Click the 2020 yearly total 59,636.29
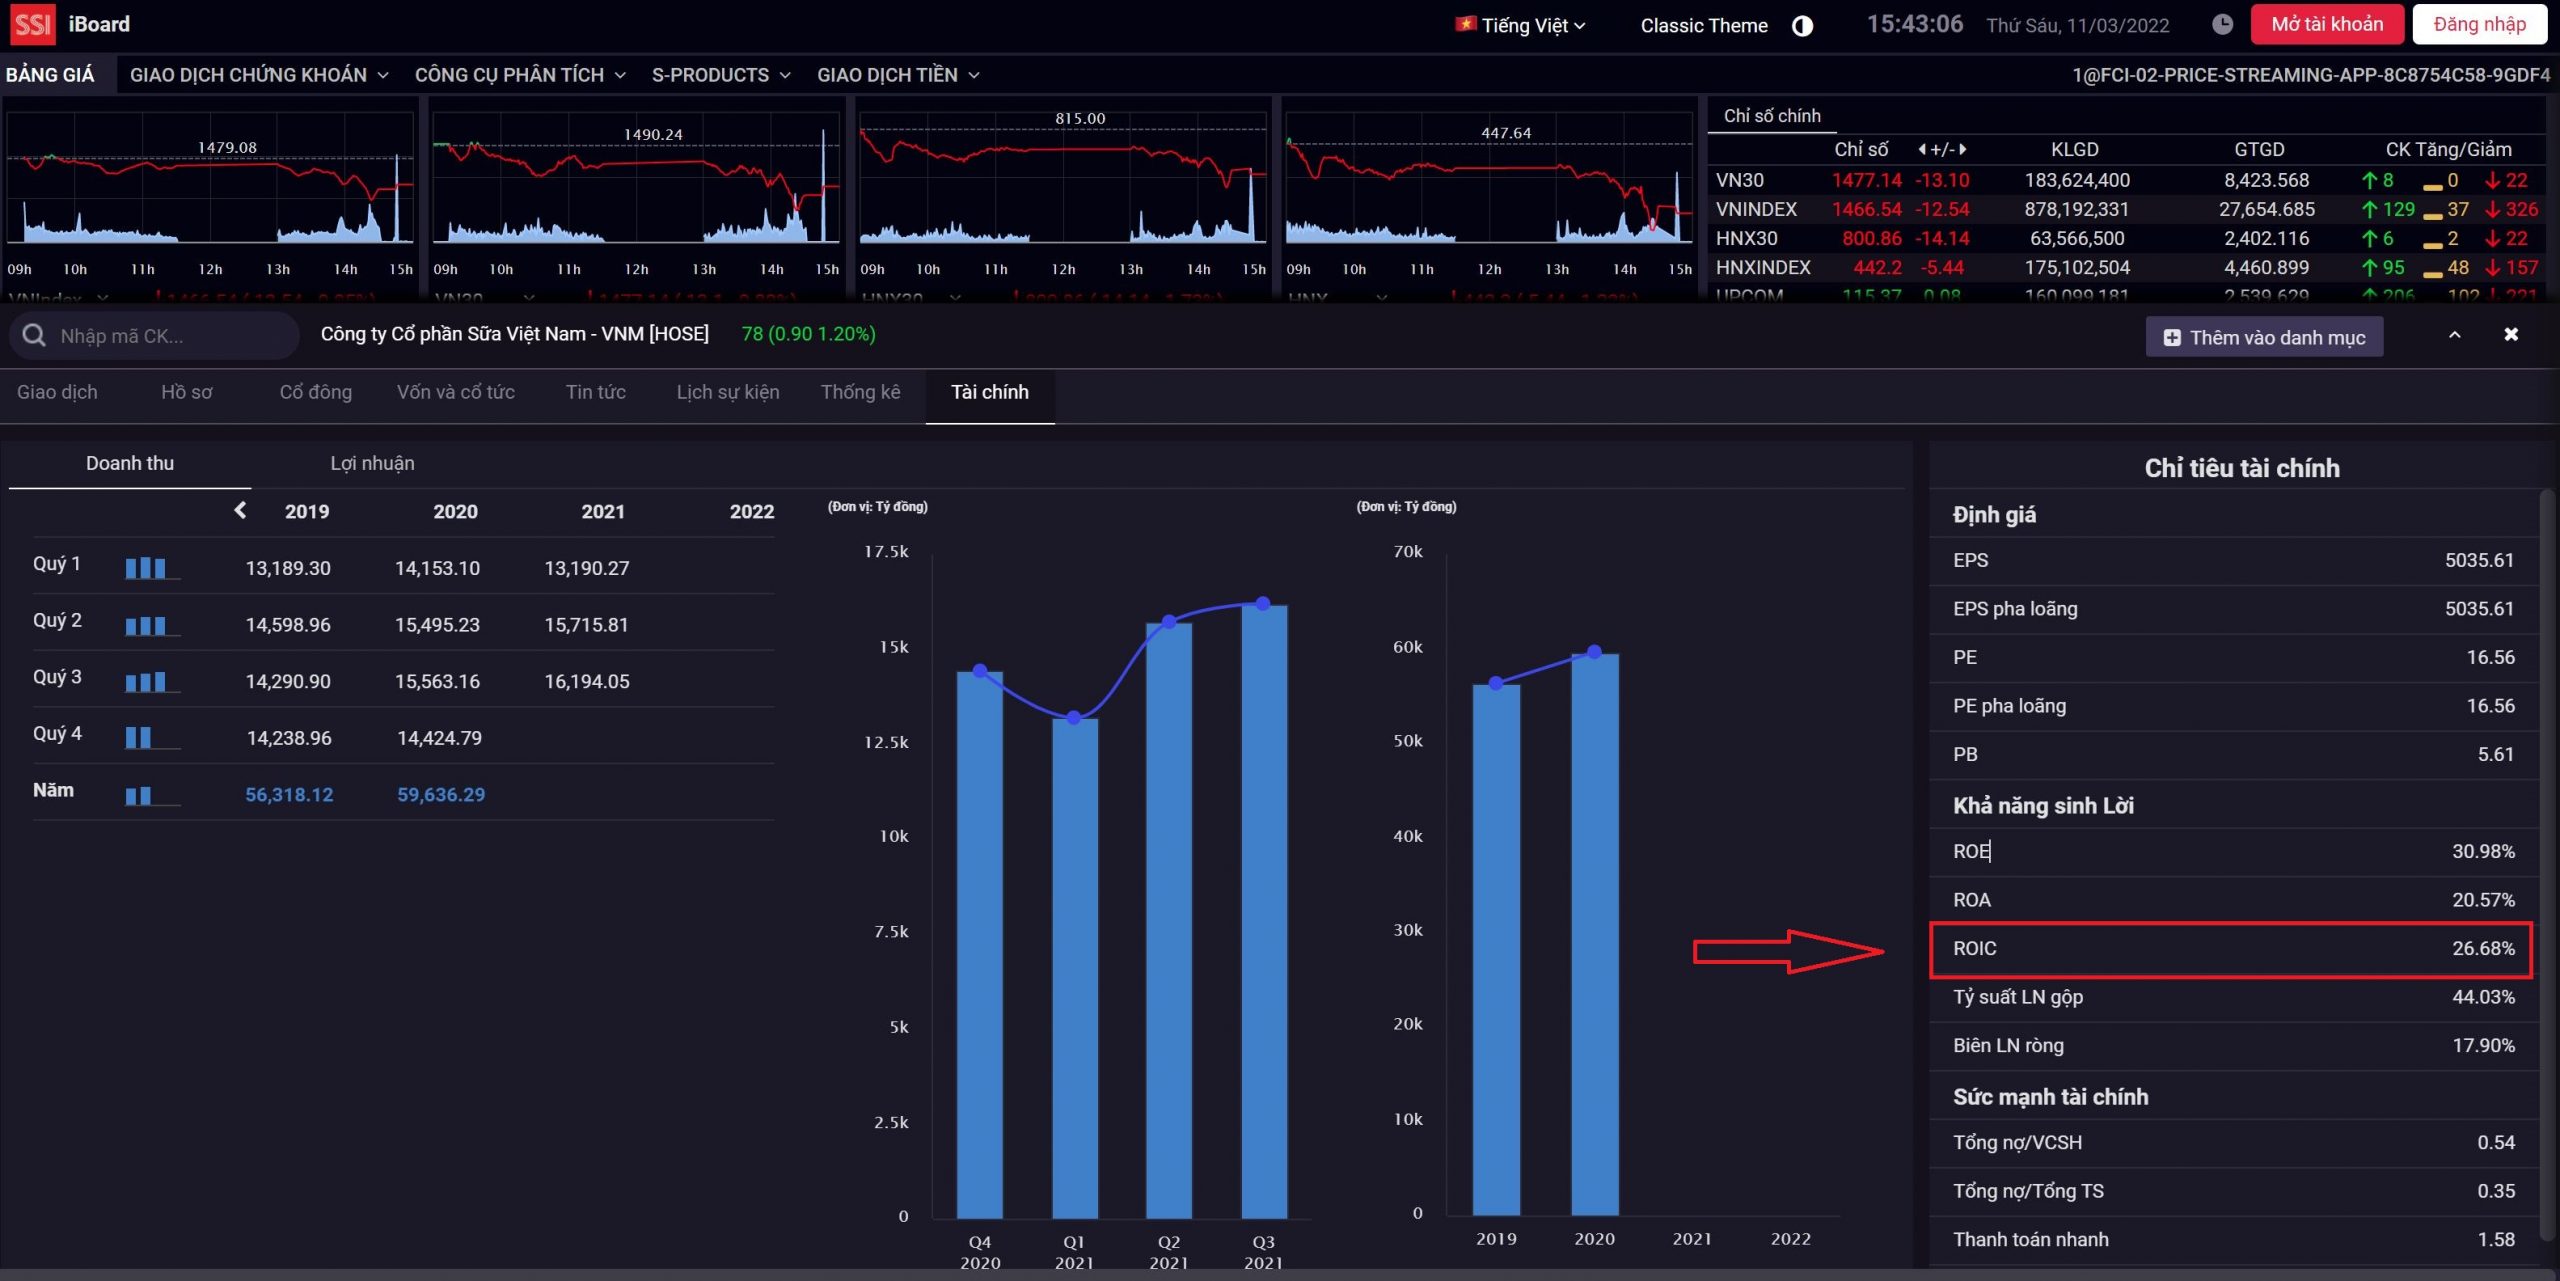The height and width of the screenshot is (1281, 2560). [x=441, y=795]
